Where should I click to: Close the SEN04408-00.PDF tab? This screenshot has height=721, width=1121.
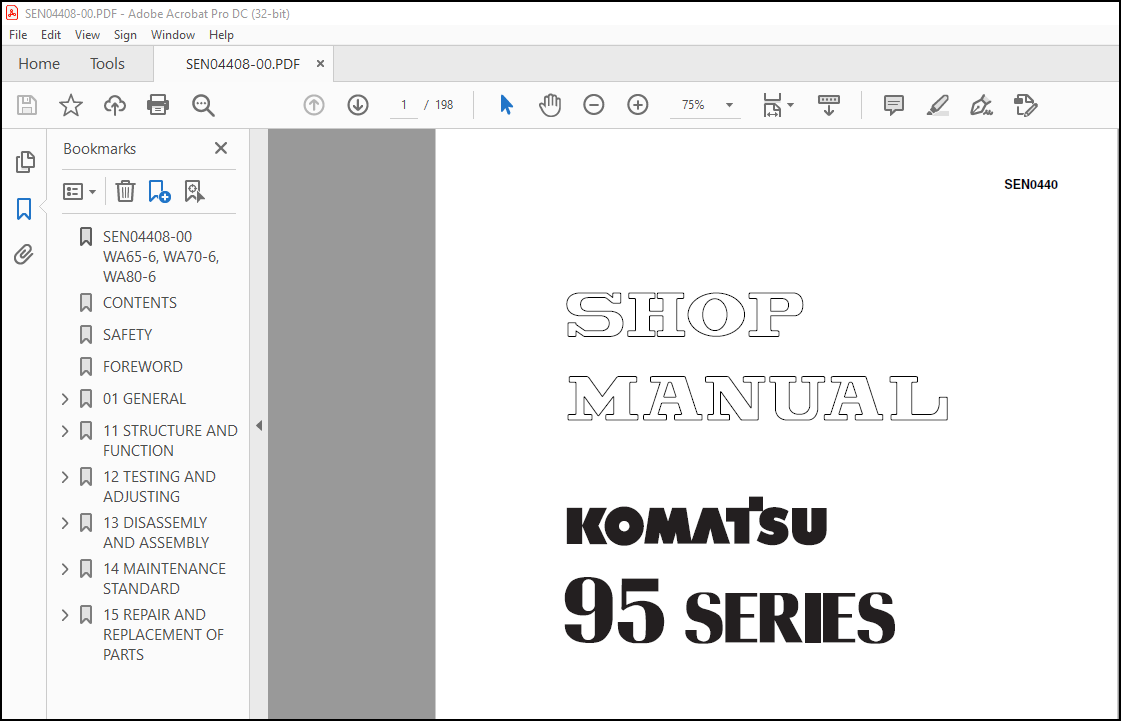point(320,64)
